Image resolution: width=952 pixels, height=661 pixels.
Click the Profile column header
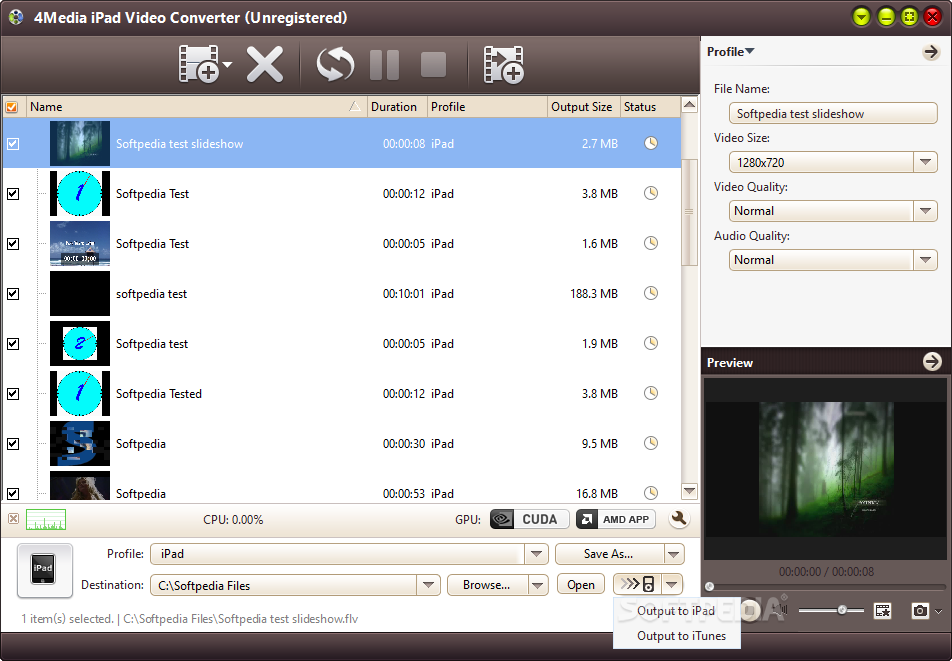(487, 107)
